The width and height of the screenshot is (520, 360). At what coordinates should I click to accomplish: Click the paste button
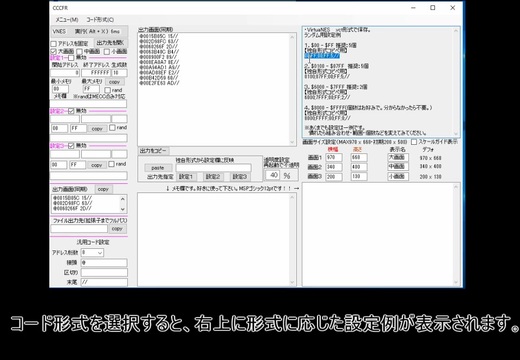(x=157, y=168)
